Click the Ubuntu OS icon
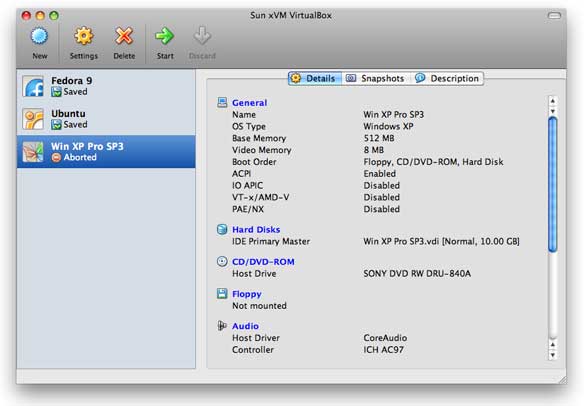Screen dimensions: 584x406 33,119
